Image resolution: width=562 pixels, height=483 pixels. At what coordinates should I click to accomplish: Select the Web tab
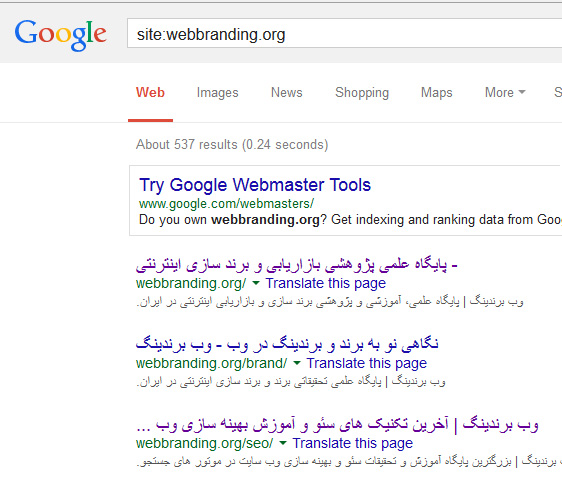point(150,92)
